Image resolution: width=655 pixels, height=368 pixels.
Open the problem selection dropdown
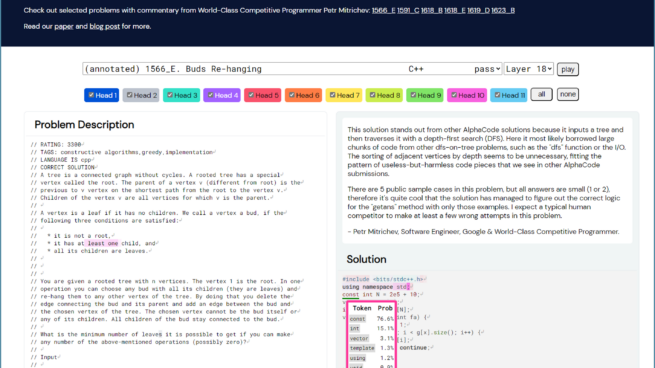click(x=292, y=69)
